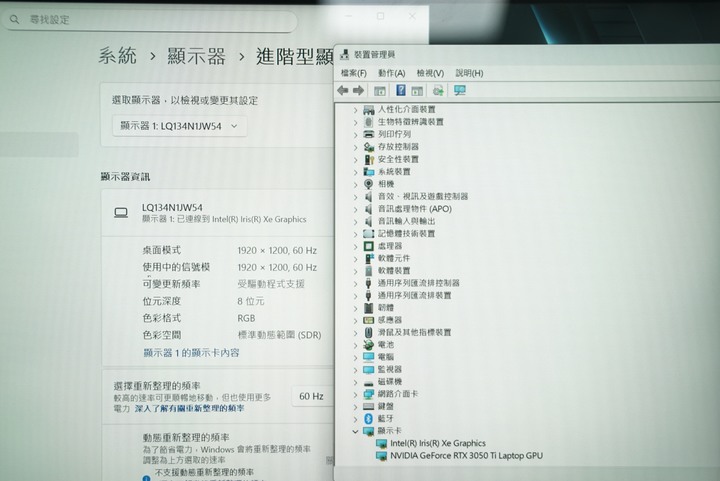This screenshot has height=481, width=720.
Task: Open the 檢視(V) menu
Action: tap(430, 73)
